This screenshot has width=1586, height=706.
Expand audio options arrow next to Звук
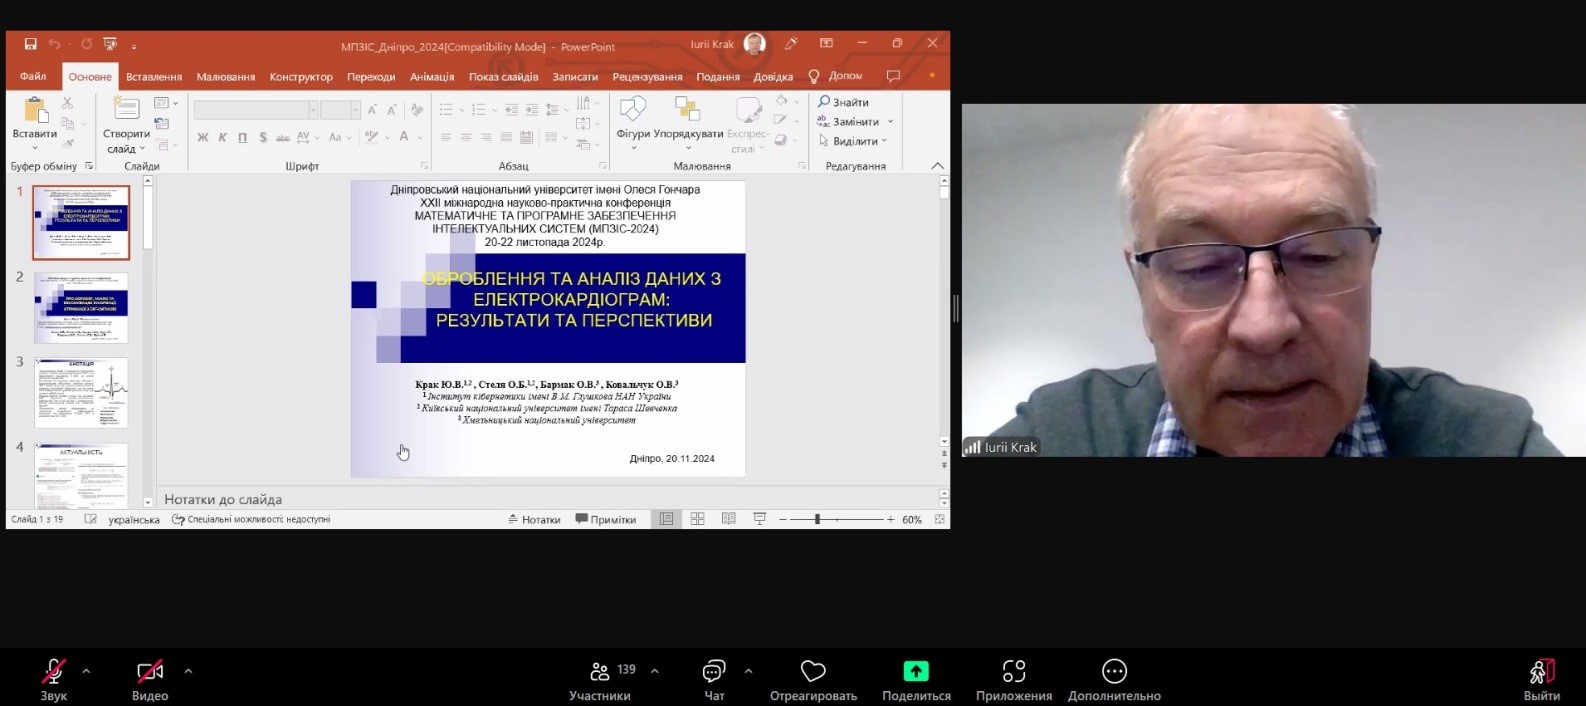(86, 671)
